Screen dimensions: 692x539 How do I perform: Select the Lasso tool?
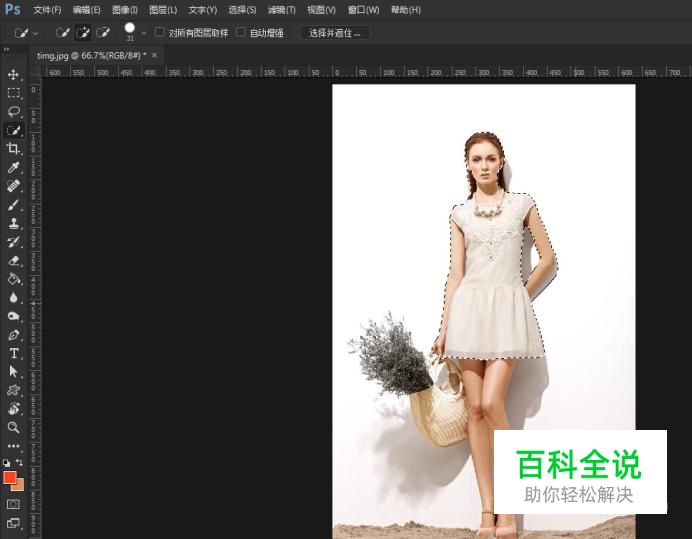13,111
